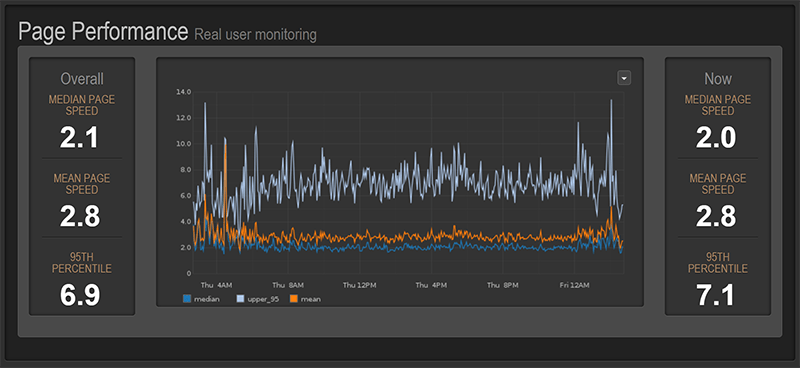Click Overall MEDIAN PAGE SPEED label

(x=82, y=105)
